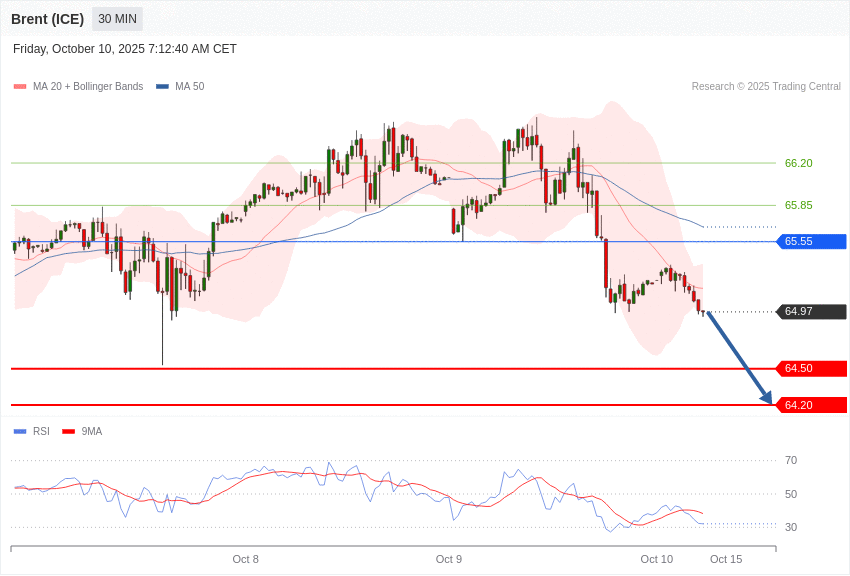Click the blue downward arrow head
The width and height of the screenshot is (850, 576).
tap(766, 397)
